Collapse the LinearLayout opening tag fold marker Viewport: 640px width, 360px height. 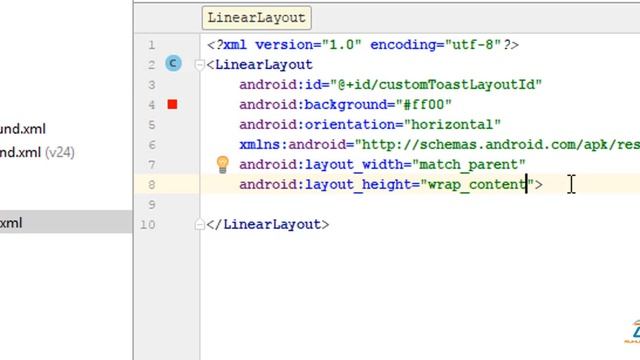pyautogui.click(x=199, y=64)
